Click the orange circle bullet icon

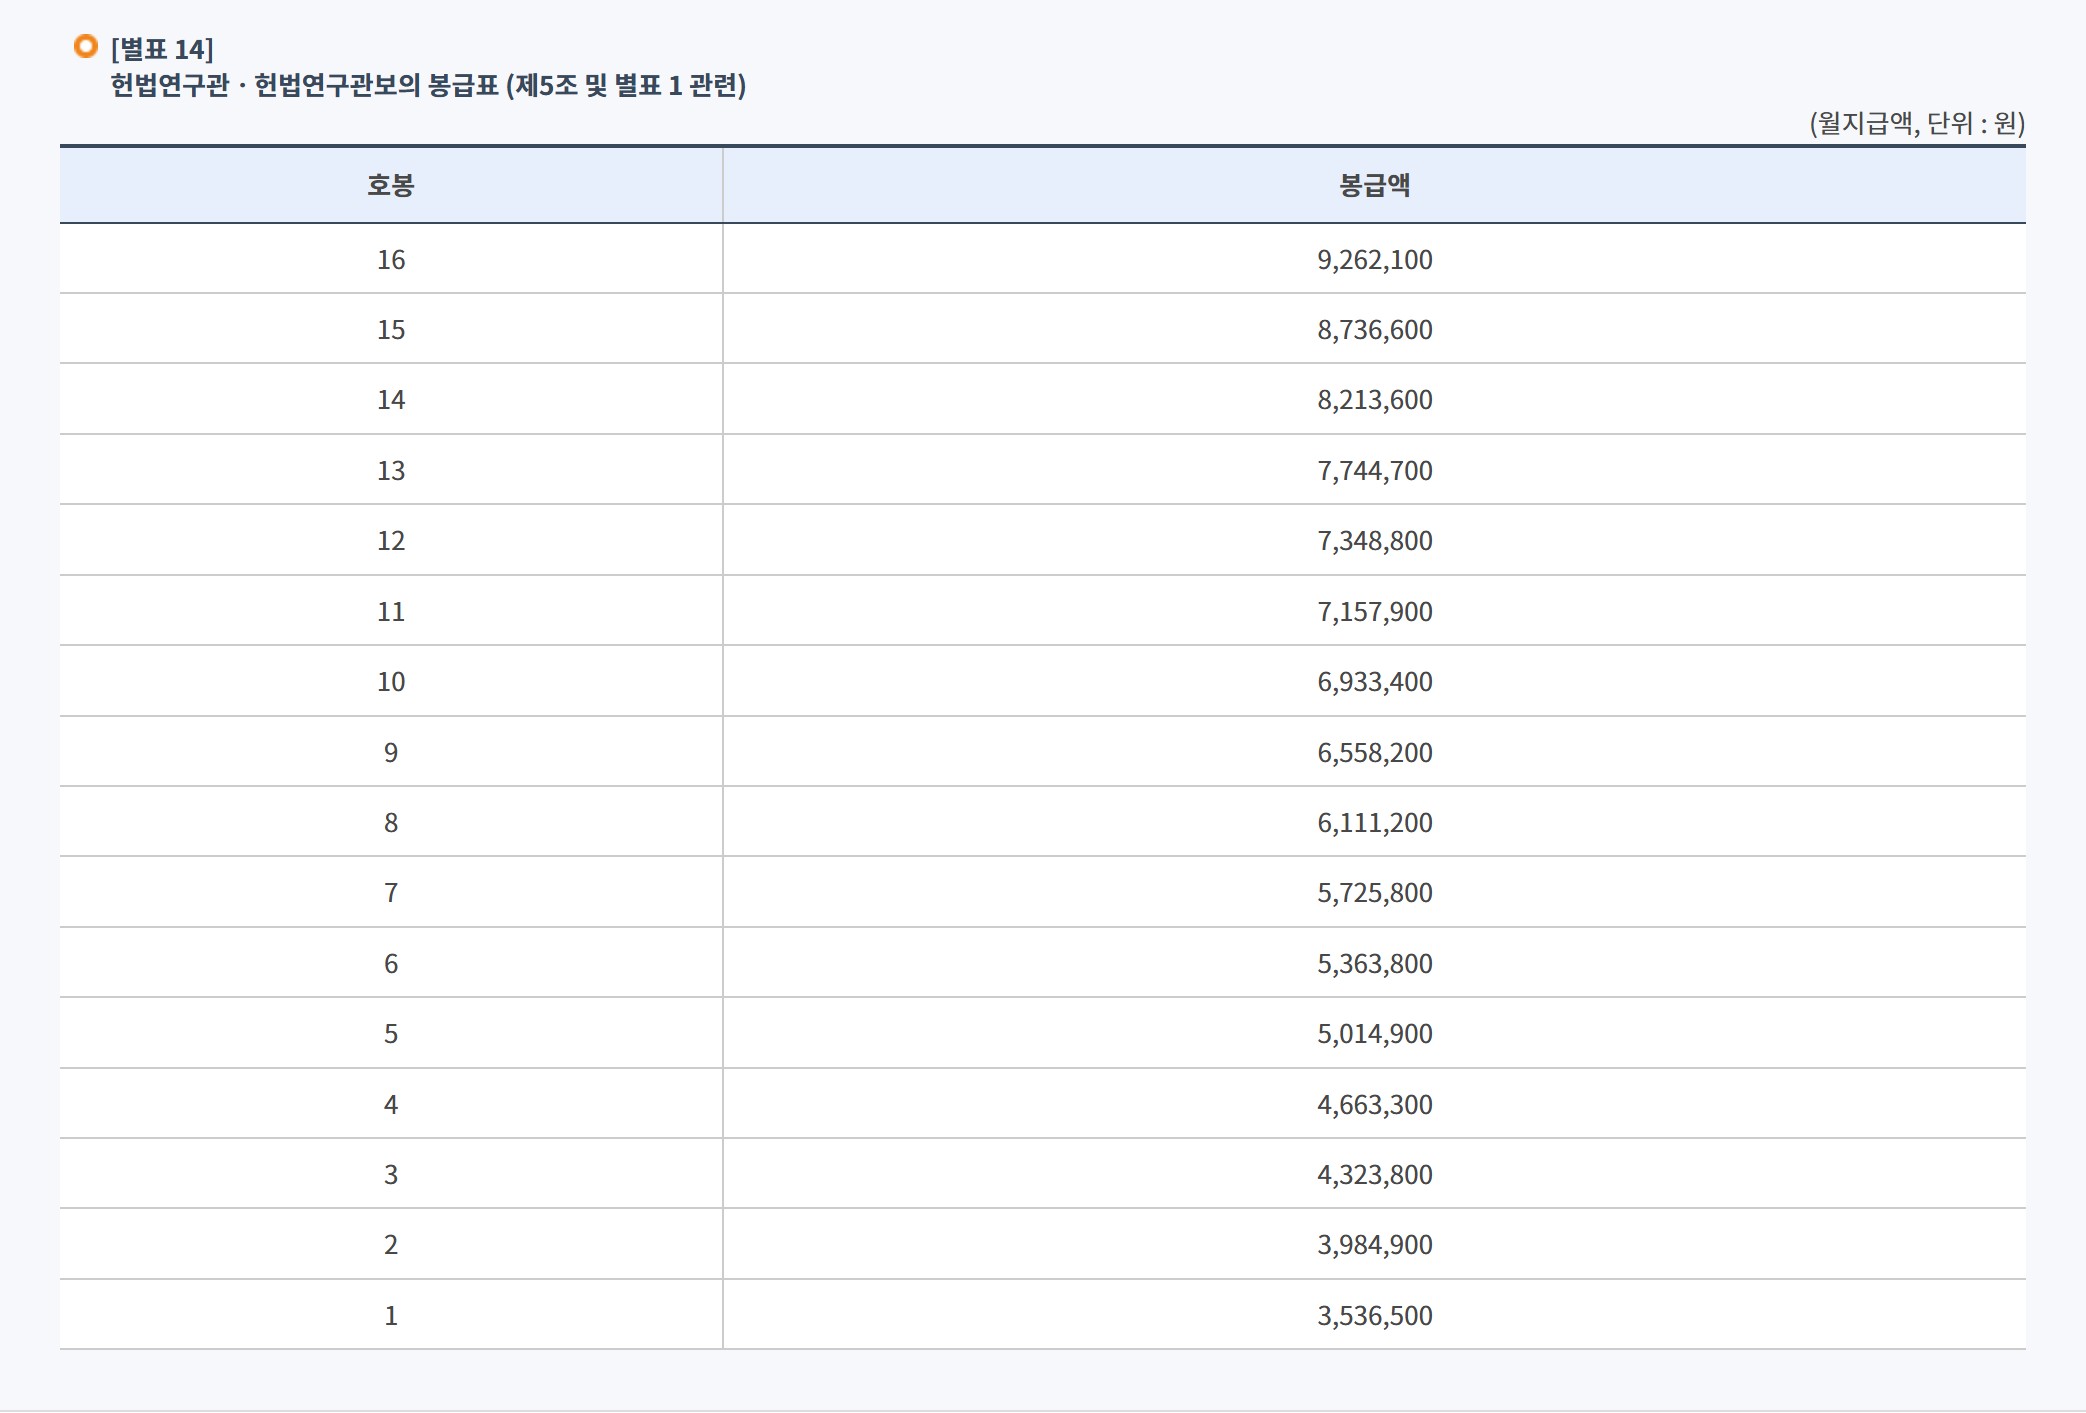[x=86, y=46]
